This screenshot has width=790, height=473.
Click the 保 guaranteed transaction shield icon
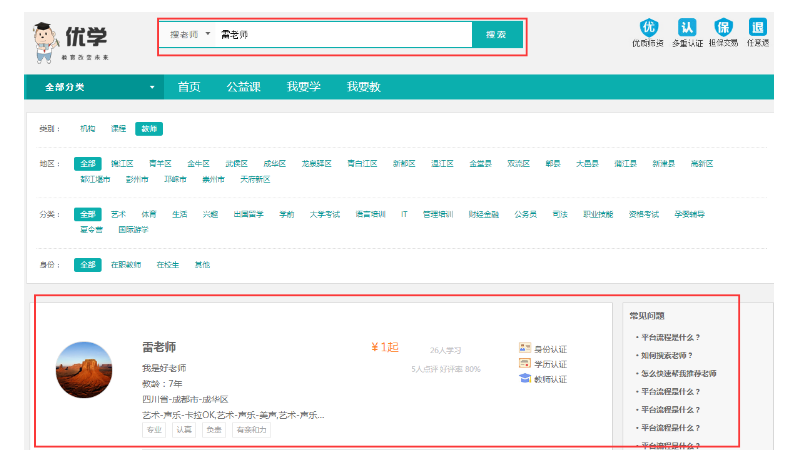[722, 27]
